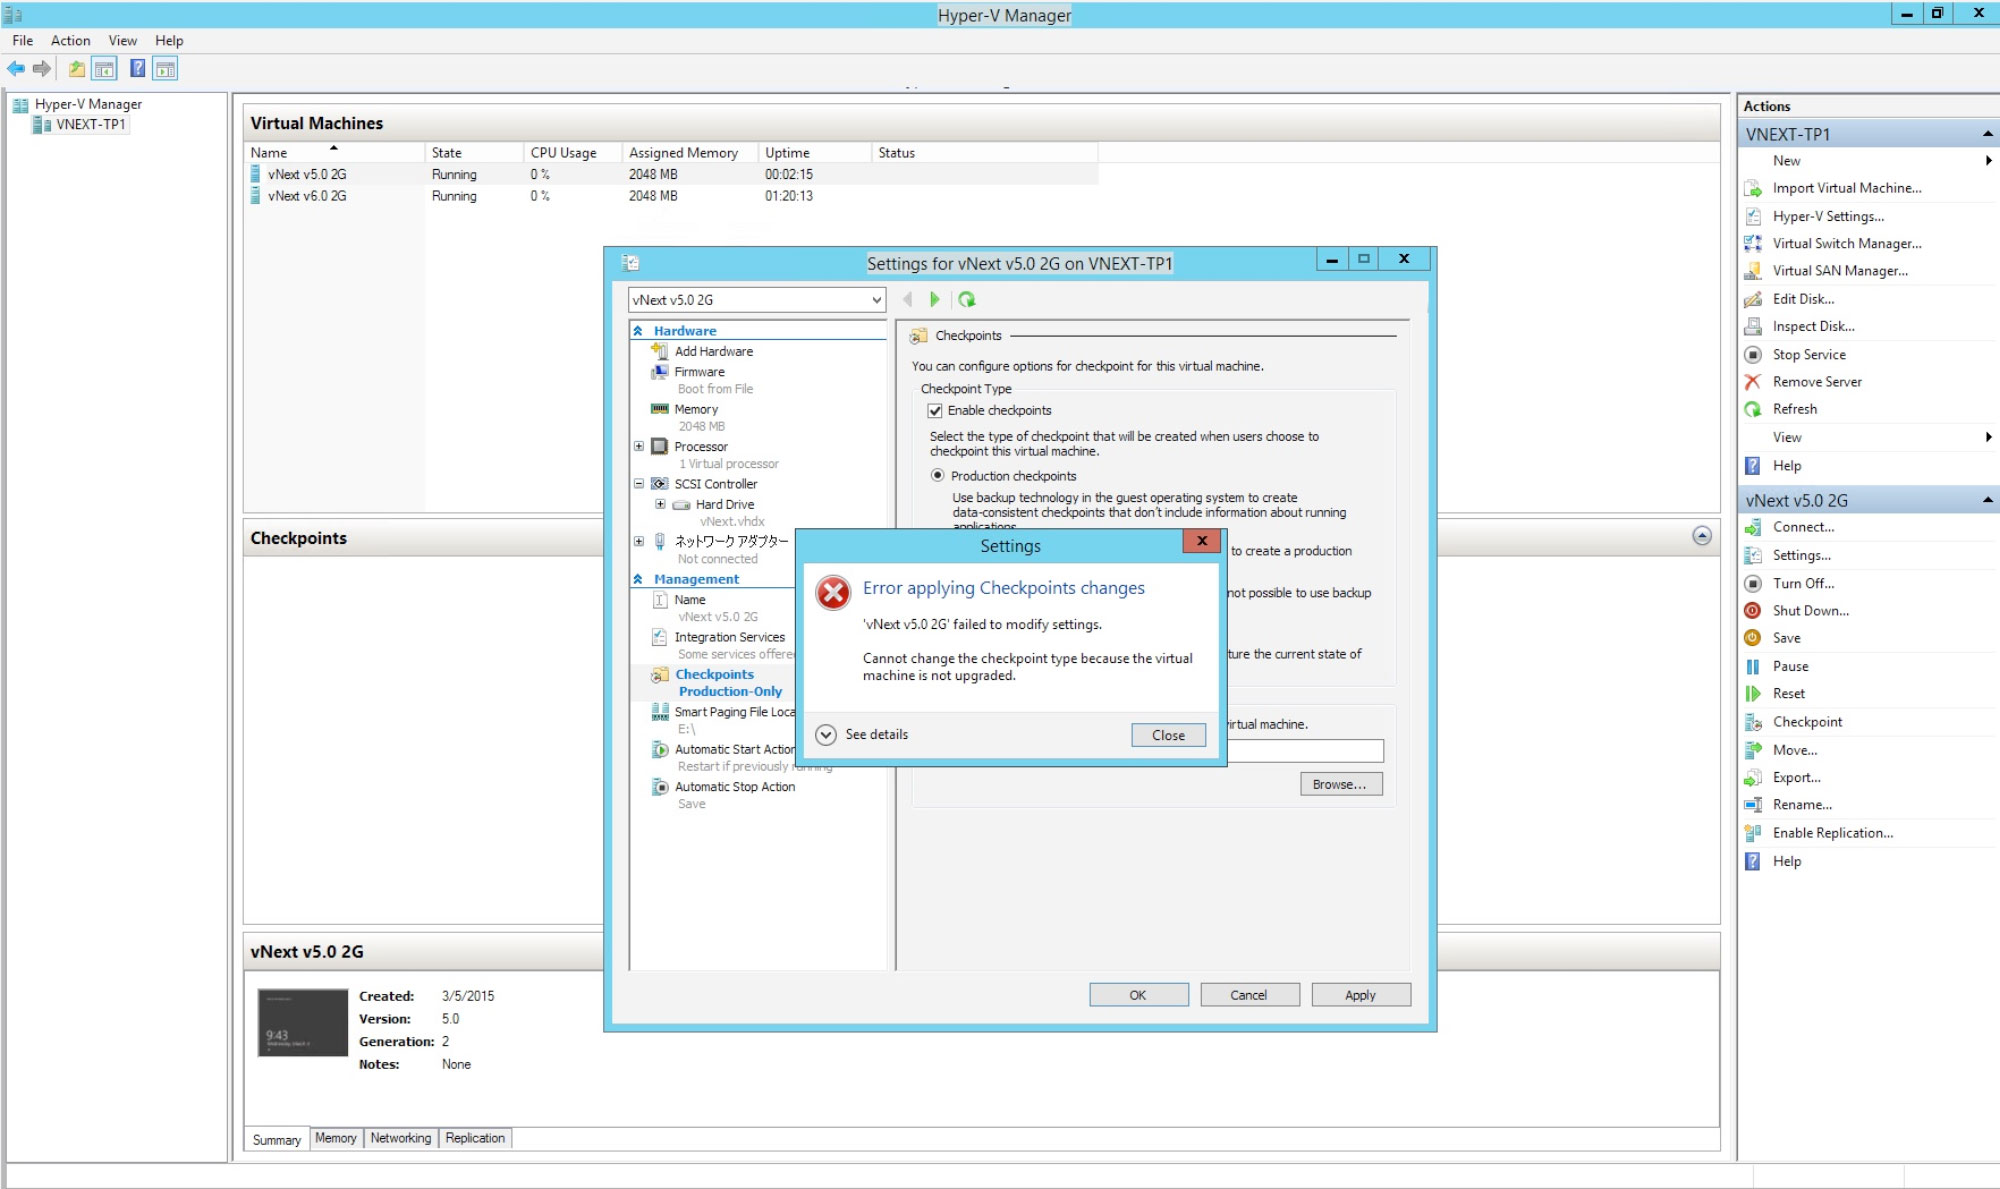Image resolution: width=2000 pixels, height=1189 pixels.
Task: Click the blue Help icon in toolbar
Action: pos(138,69)
